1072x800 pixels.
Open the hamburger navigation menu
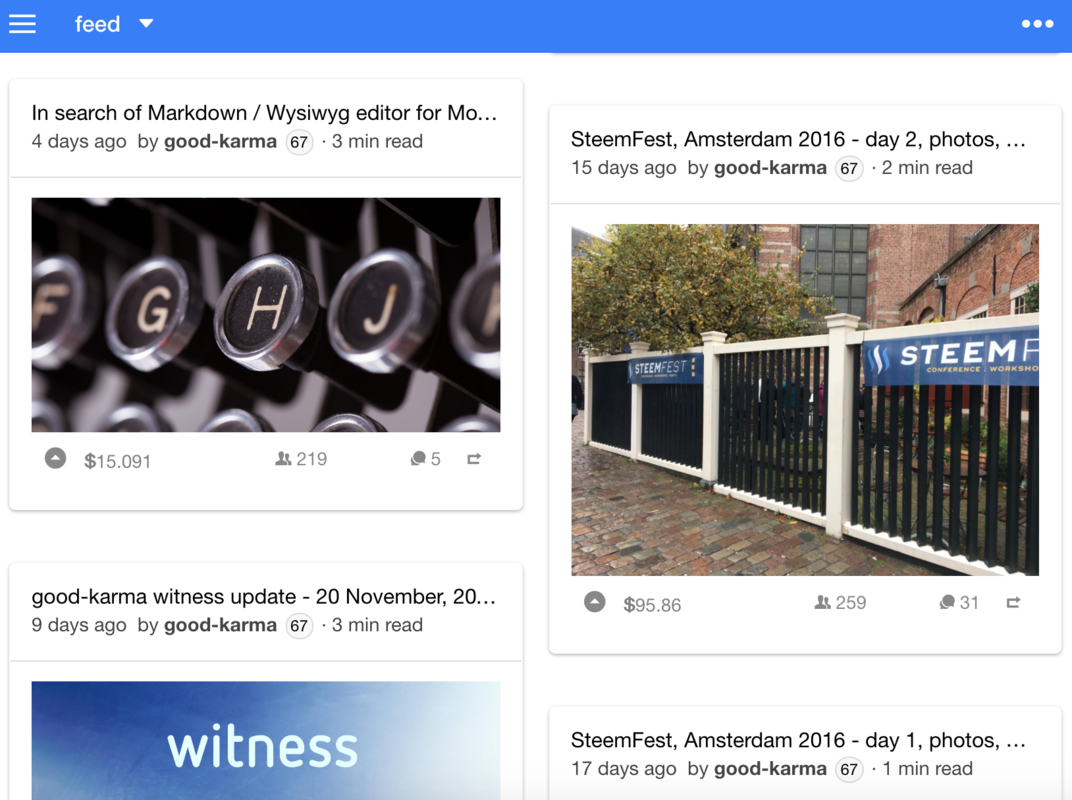click(x=22, y=25)
